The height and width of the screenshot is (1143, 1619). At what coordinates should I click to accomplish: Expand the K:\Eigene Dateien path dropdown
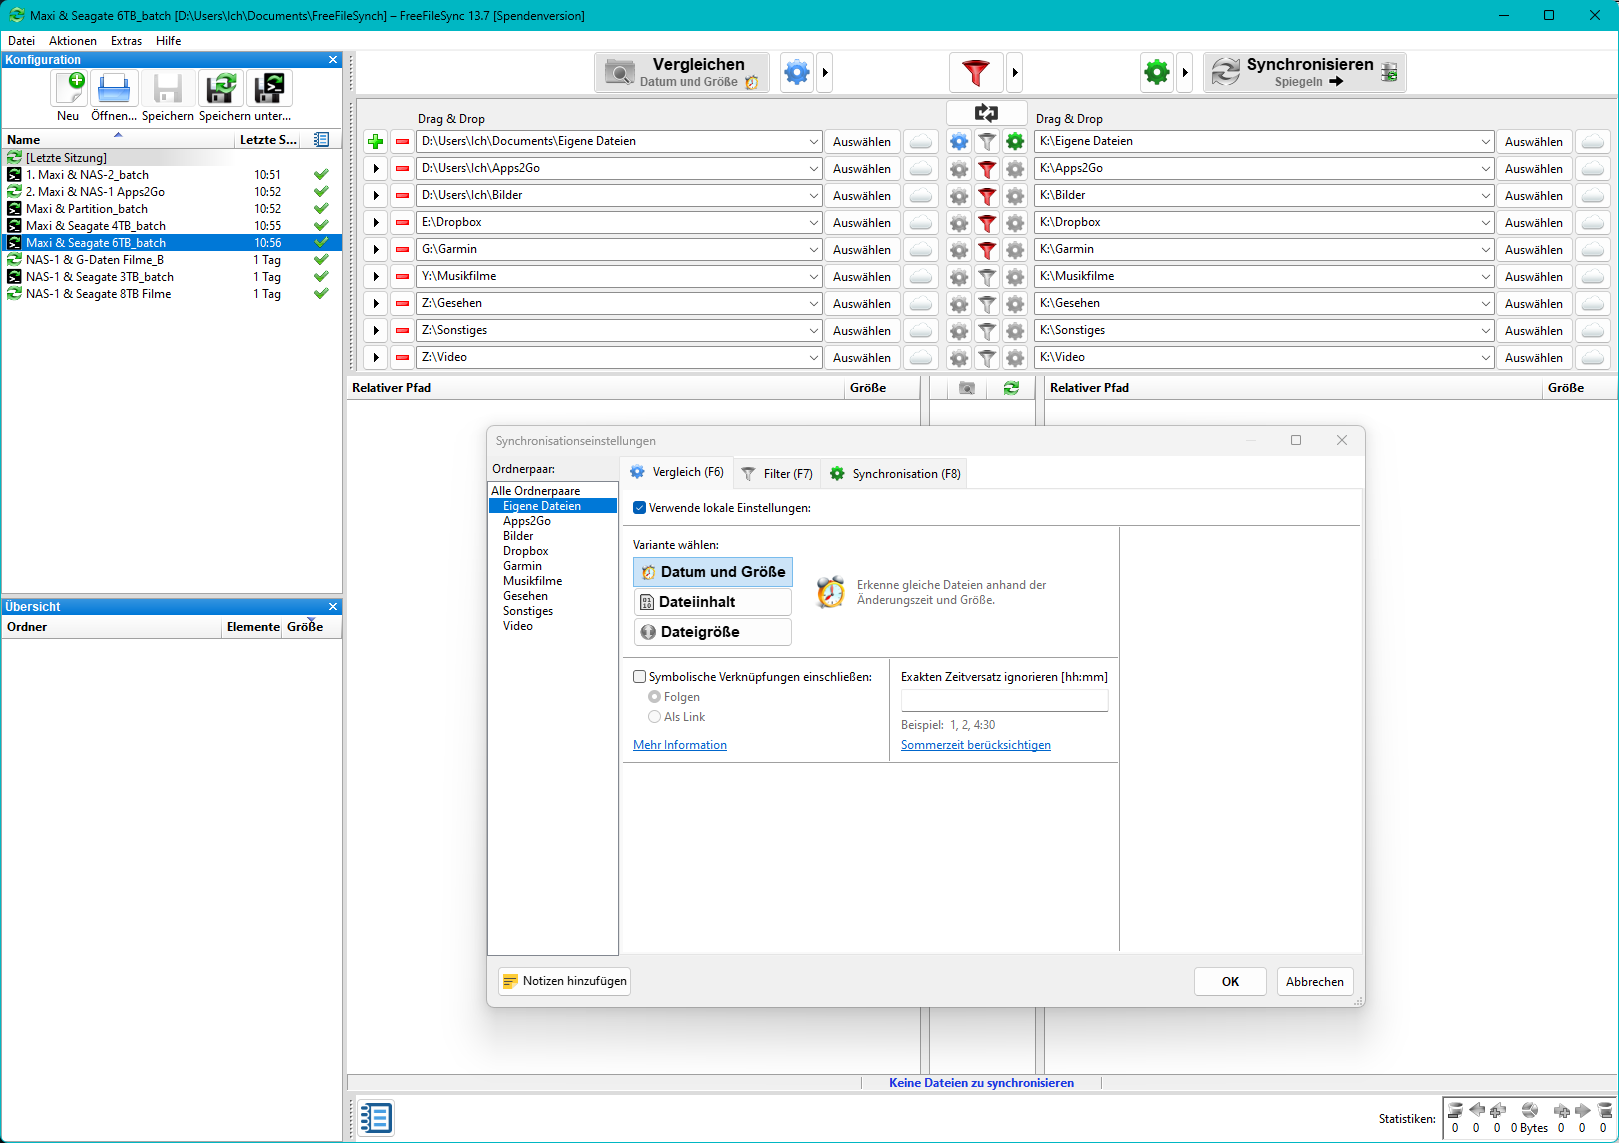pos(1485,141)
